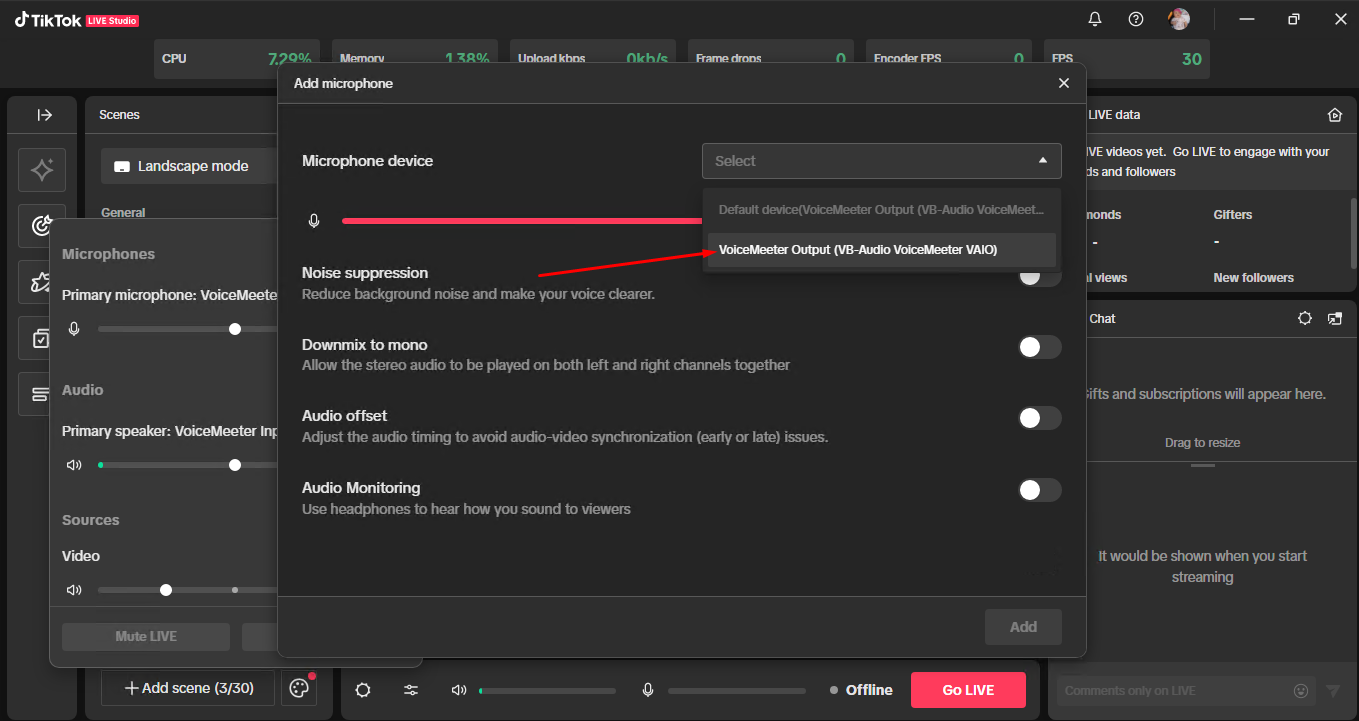Open Landscape mode selector
Image resolution: width=1359 pixels, height=721 pixels.
(189, 166)
